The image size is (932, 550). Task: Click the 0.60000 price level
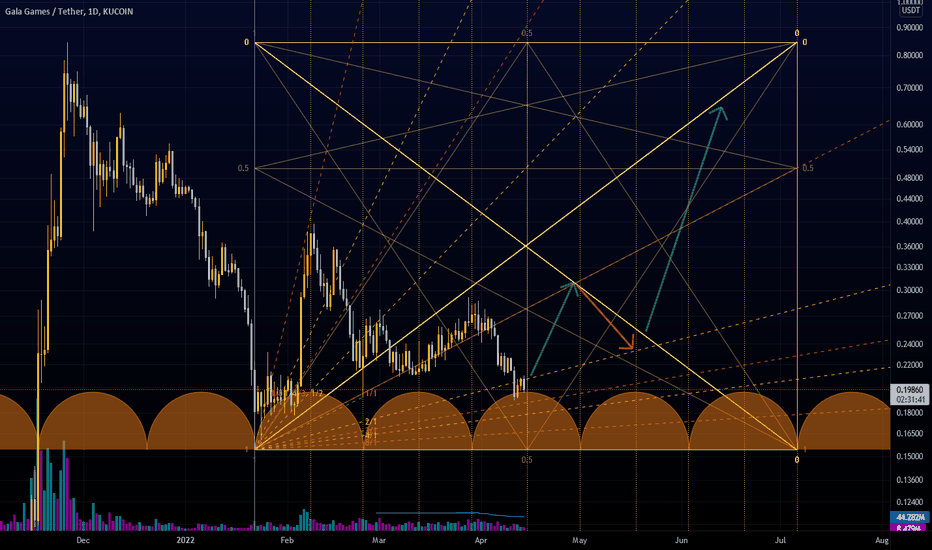(x=909, y=125)
